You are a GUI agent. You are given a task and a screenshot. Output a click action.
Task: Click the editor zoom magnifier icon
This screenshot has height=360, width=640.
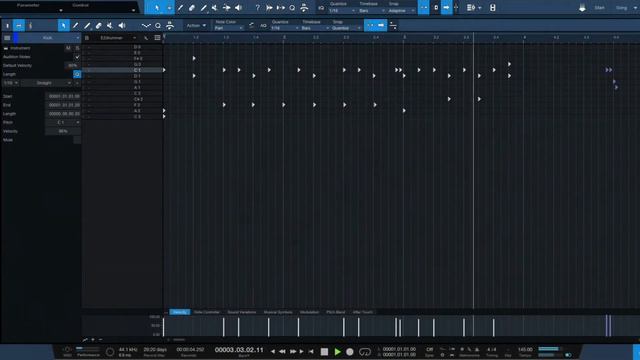158,26
